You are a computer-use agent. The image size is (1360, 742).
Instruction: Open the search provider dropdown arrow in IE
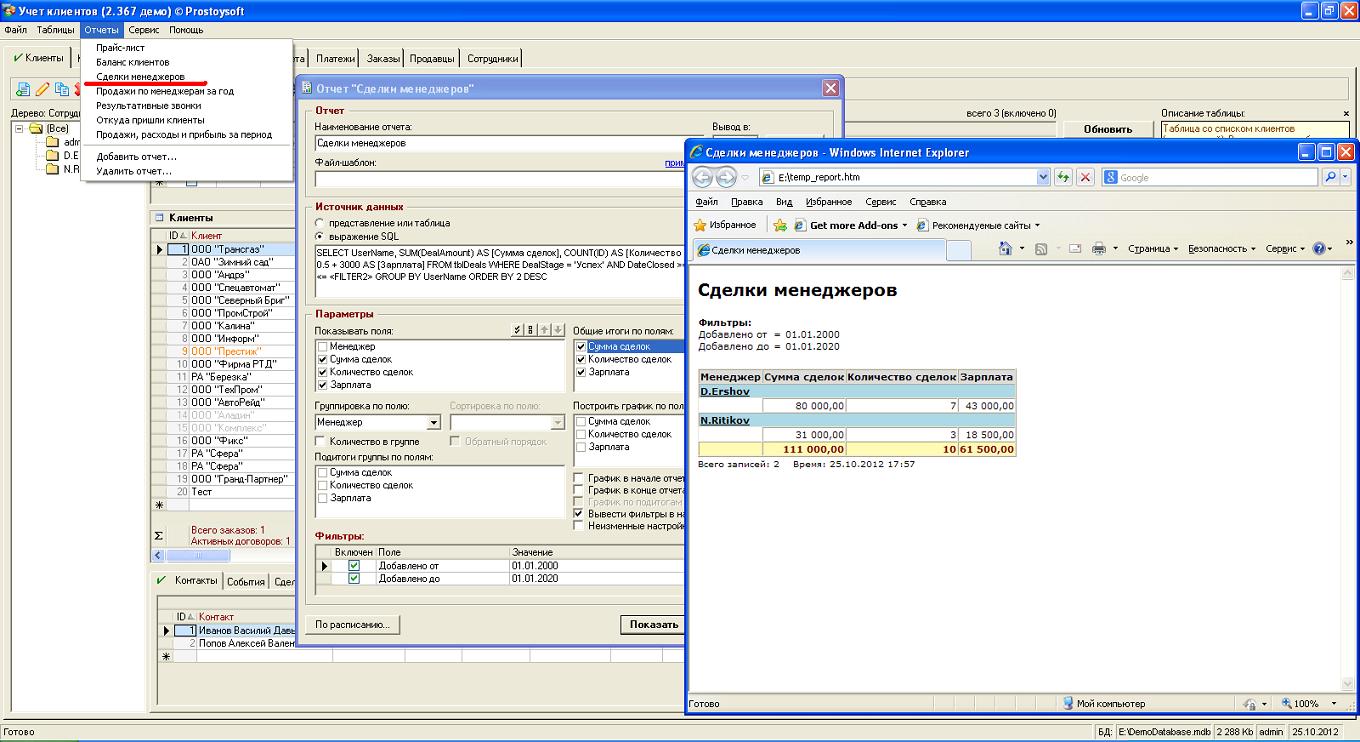(1345, 177)
